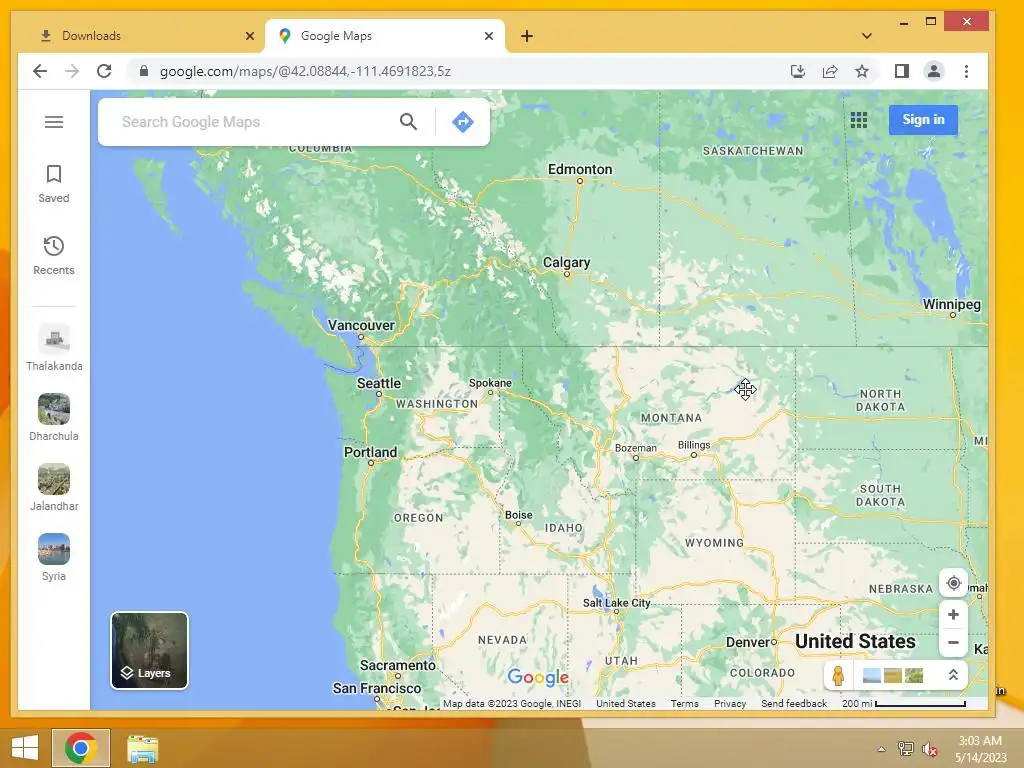The width and height of the screenshot is (1024, 768).
Task: Select the Street View pegman
Action: tap(839, 675)
